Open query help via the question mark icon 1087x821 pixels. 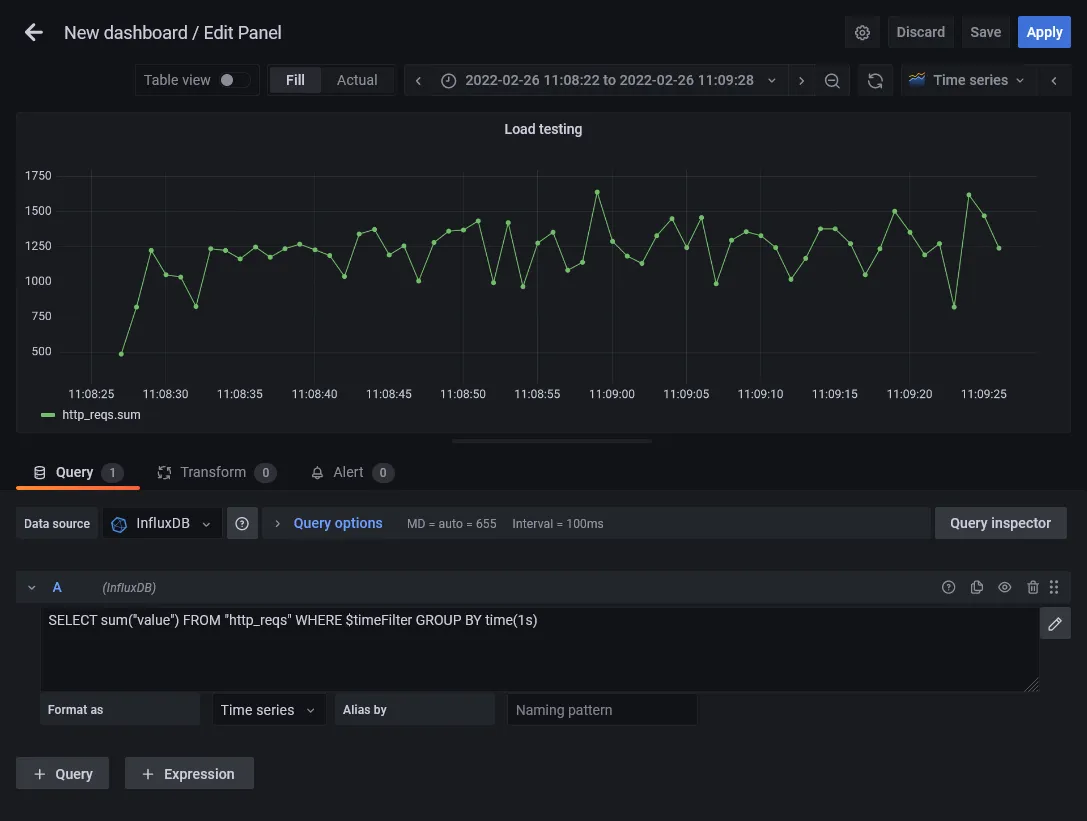pos(948,587)
